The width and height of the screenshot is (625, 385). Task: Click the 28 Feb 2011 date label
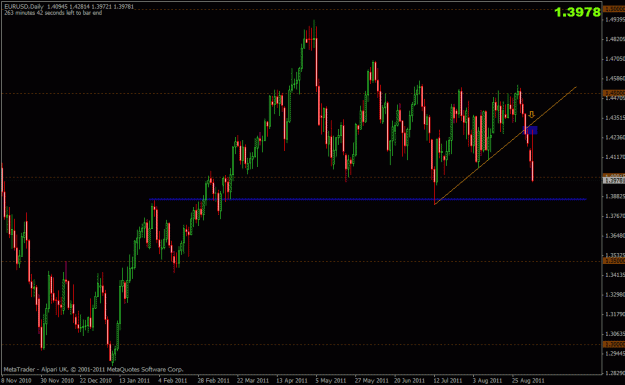click(x=213, y=380)
